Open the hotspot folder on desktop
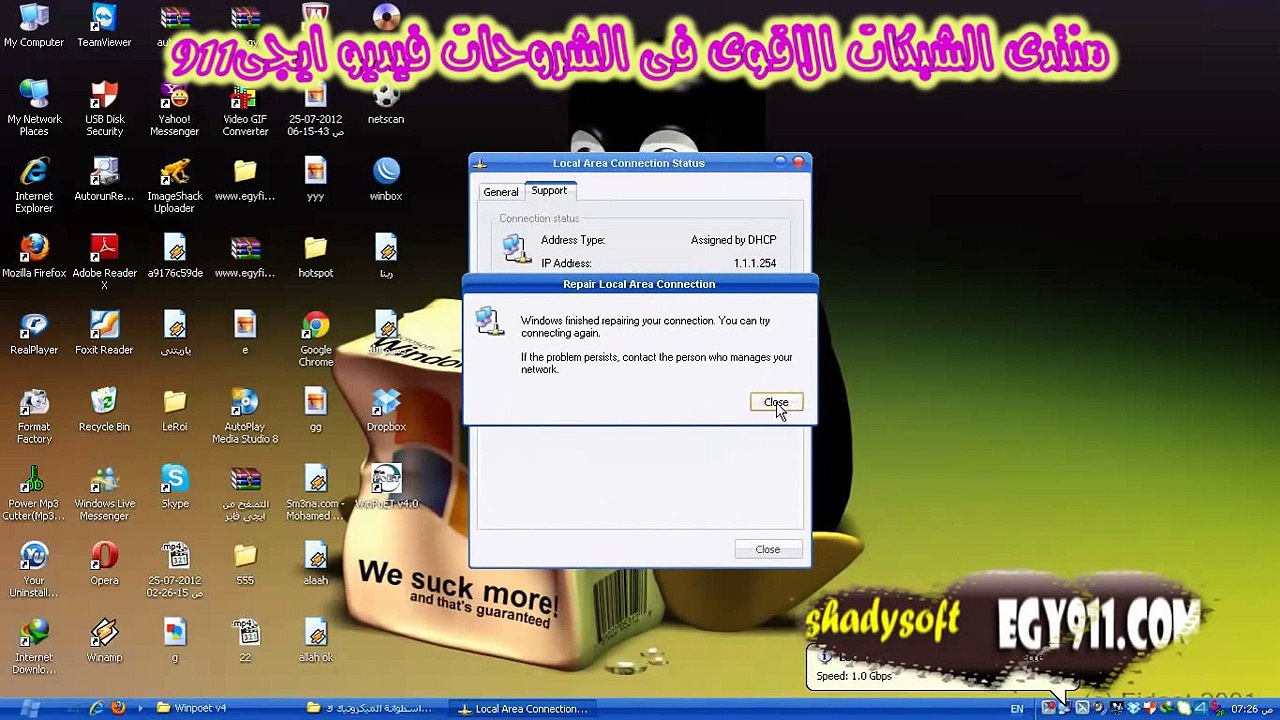1280x720 pixels. [315, 257]
